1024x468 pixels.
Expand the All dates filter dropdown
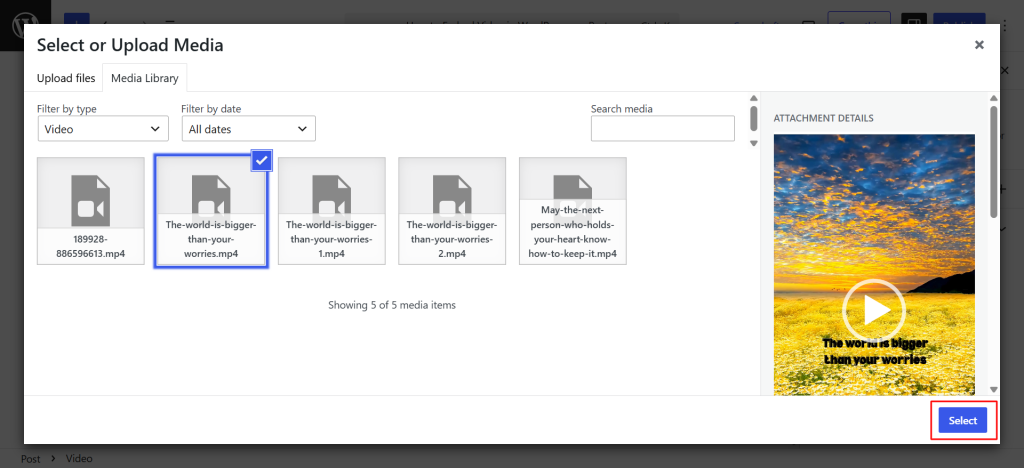[249, 129]
